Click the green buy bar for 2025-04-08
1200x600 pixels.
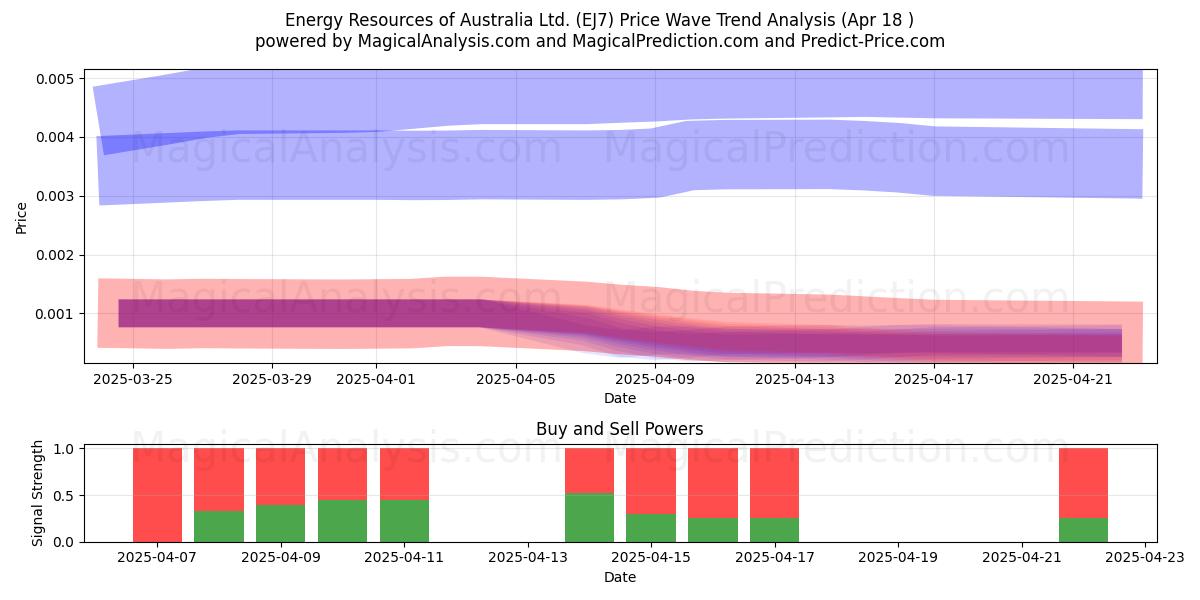[x=219, y=527]
